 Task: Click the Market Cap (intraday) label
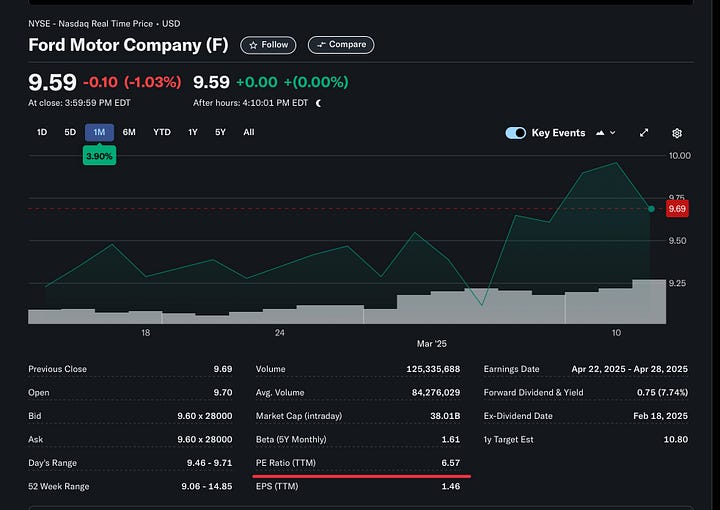(x=299, y=416)
